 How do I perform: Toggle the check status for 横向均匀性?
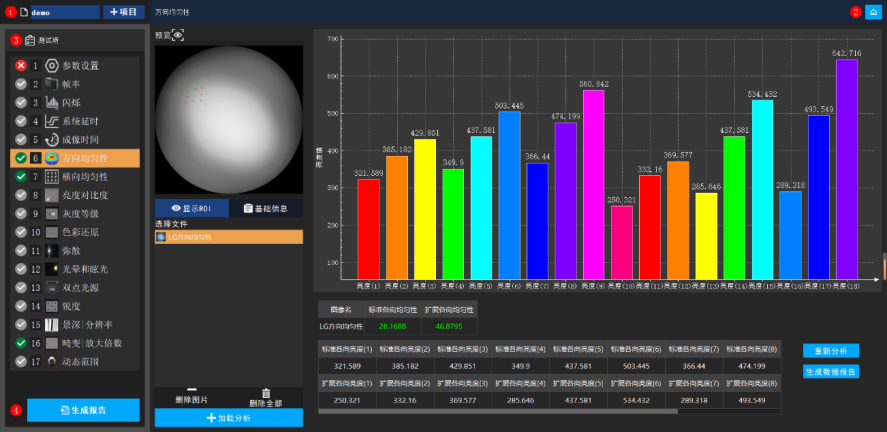pyautogui.click(x=20, y=176)
